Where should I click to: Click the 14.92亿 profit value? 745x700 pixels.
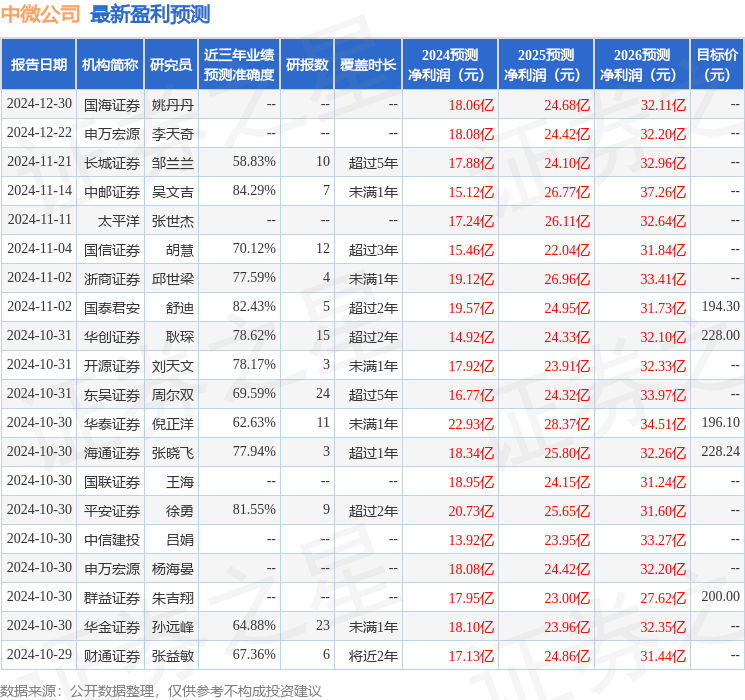pos(471,337)
